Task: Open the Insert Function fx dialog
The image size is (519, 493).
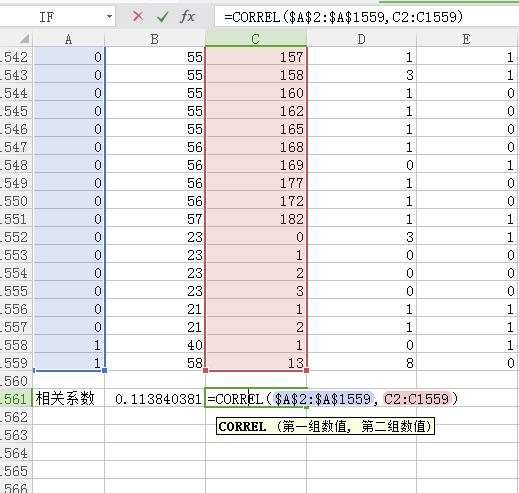Action: 187,16
